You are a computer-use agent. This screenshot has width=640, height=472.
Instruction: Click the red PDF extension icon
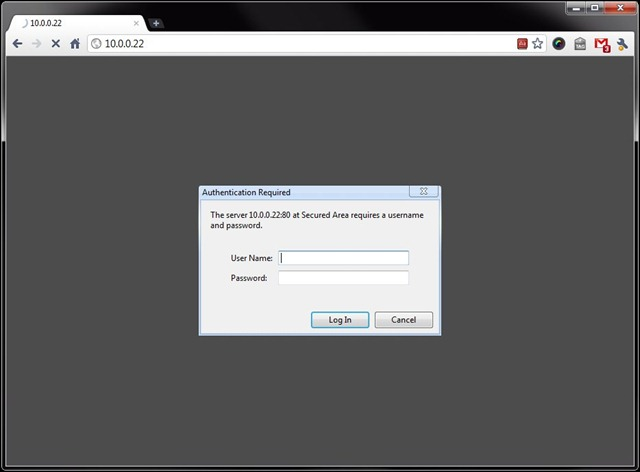(x=522, y=43)
